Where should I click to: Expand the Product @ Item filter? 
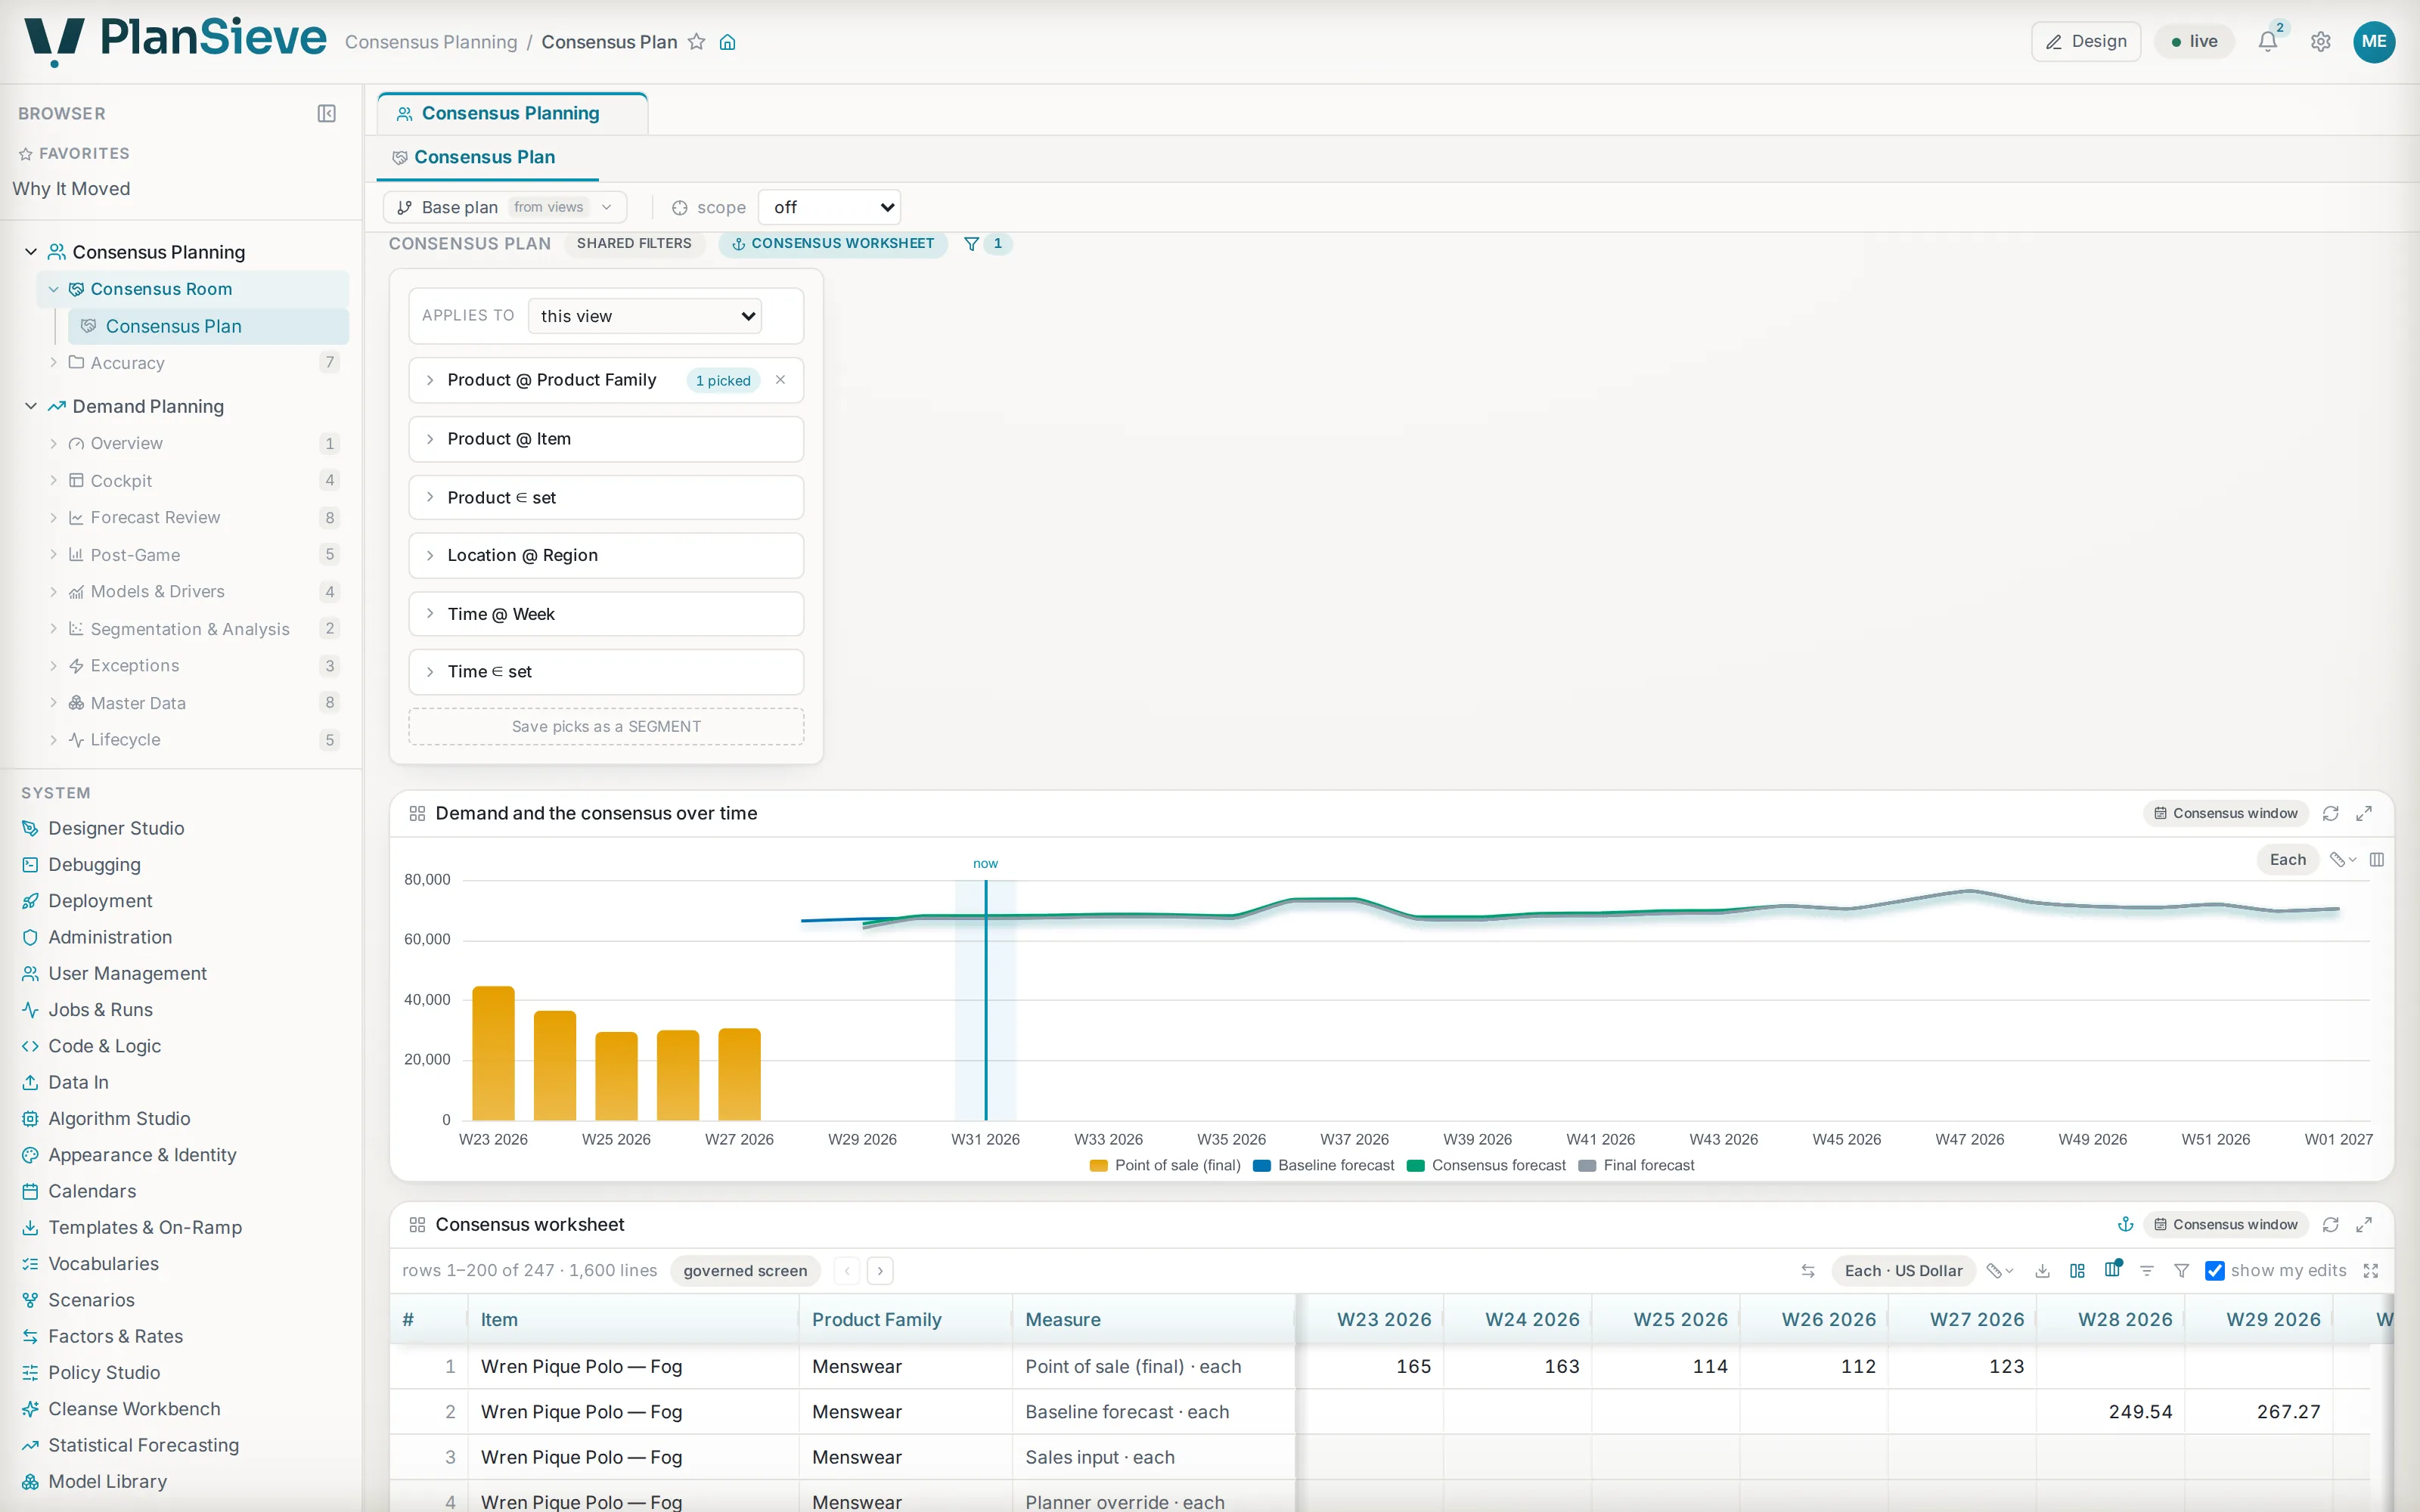[x=606, y=440]
